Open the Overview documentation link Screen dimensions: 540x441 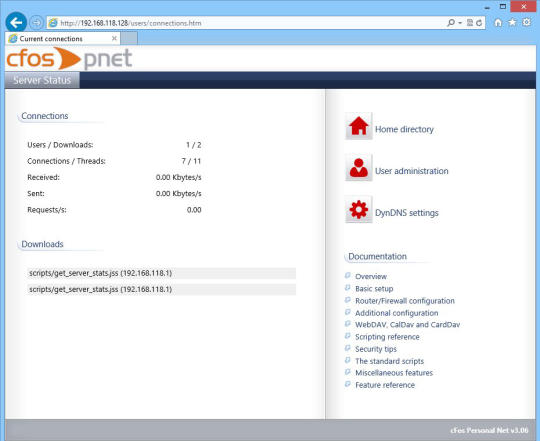coord(371,276)
